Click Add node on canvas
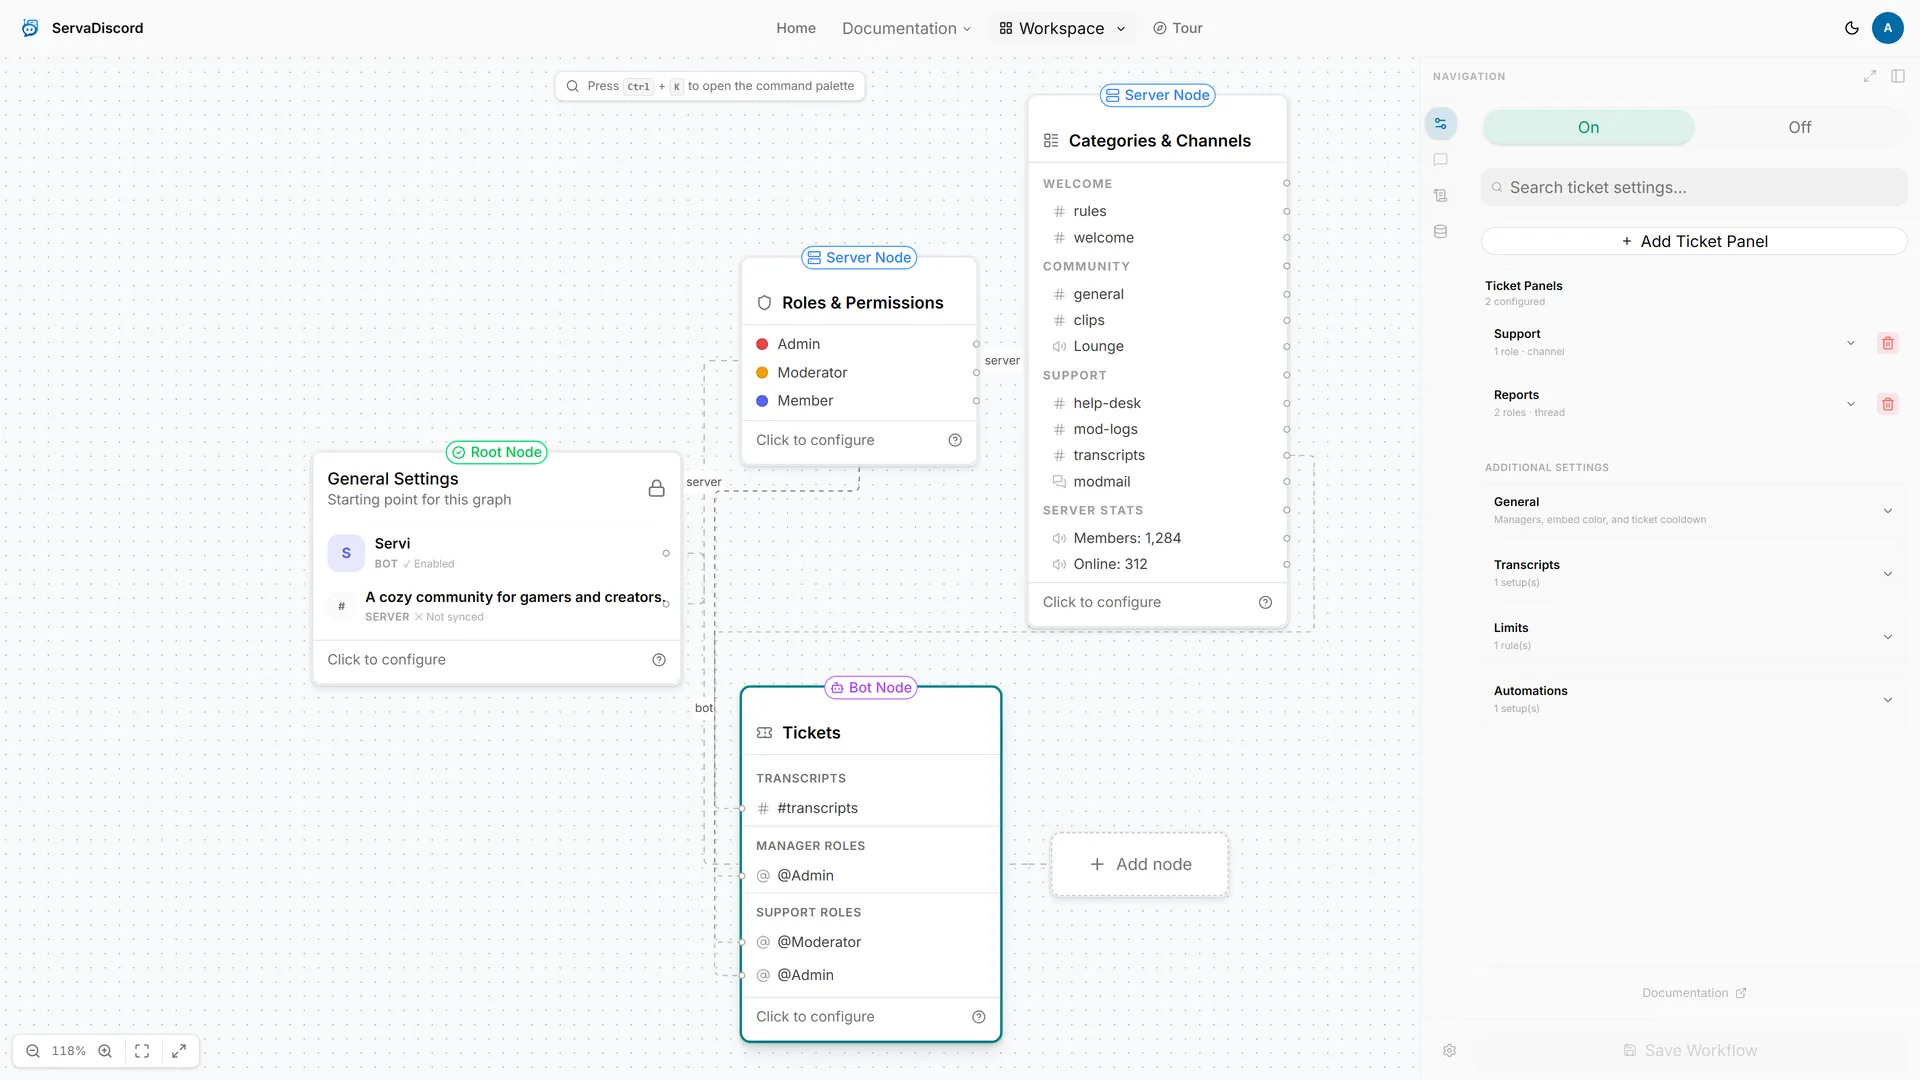 coord(1140,864)
